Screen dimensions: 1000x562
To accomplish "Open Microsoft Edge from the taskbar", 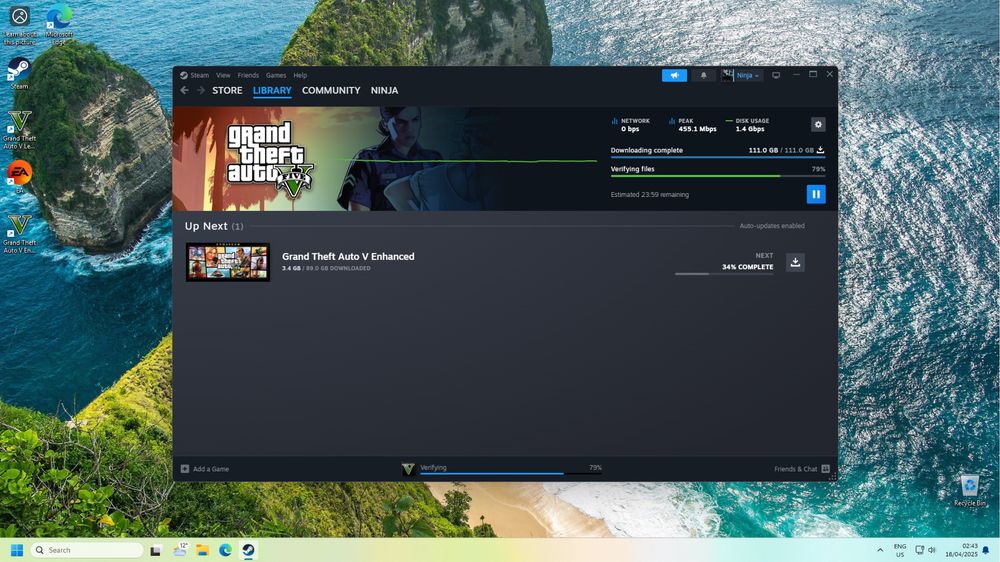I will pyautogui.click(x=225, y=550).
